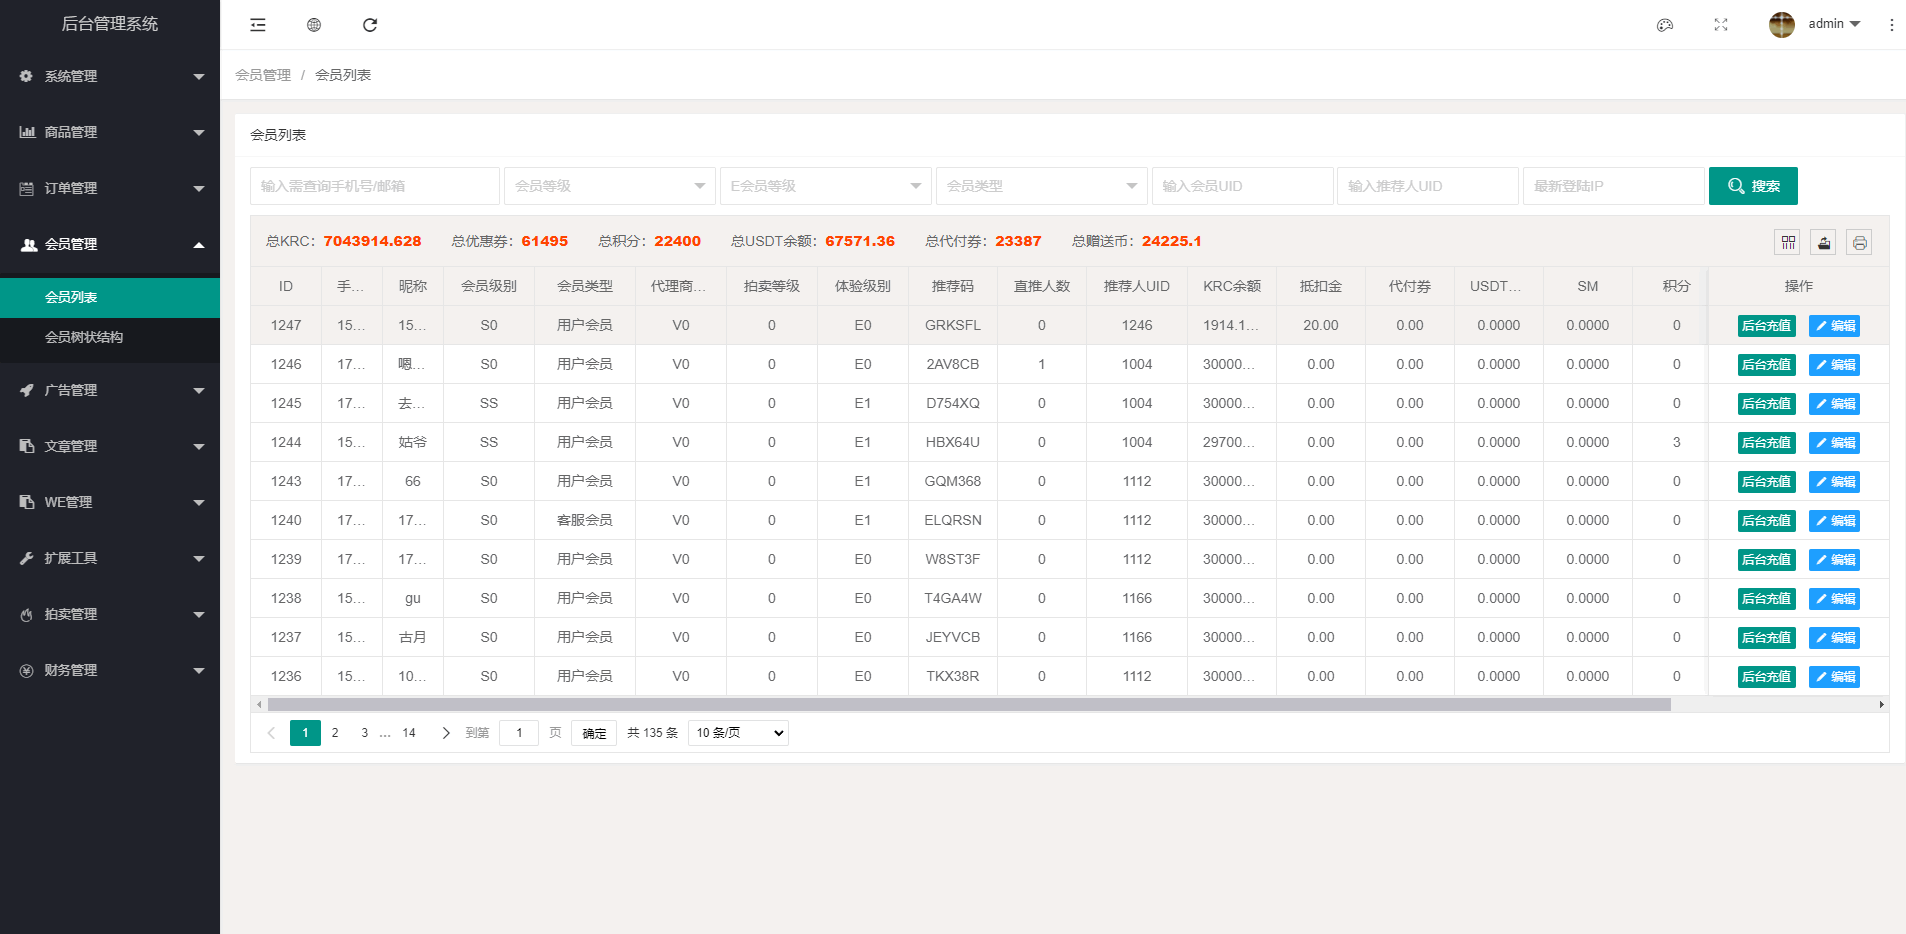This screenshot has height=934, width=1906.
Task: Open the column filter icon above table
Action: [x=1788, y=242]
